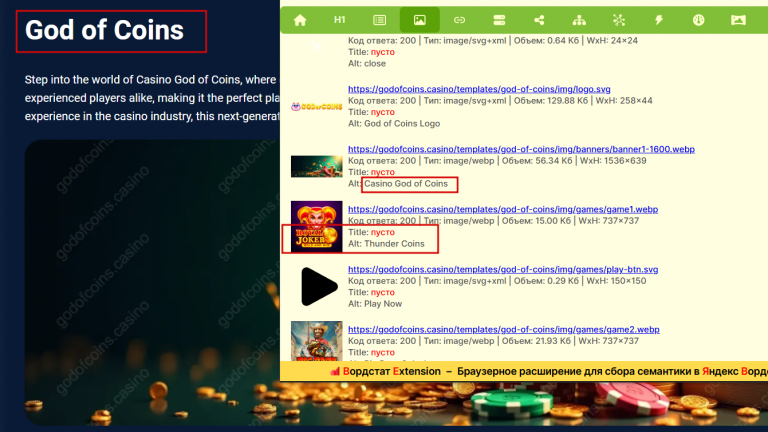Image resolution: width=768 pixels, height=432 pixels.
Task: Open the sitemap hierarchy icon tab
Action: (x=579, y=20)
